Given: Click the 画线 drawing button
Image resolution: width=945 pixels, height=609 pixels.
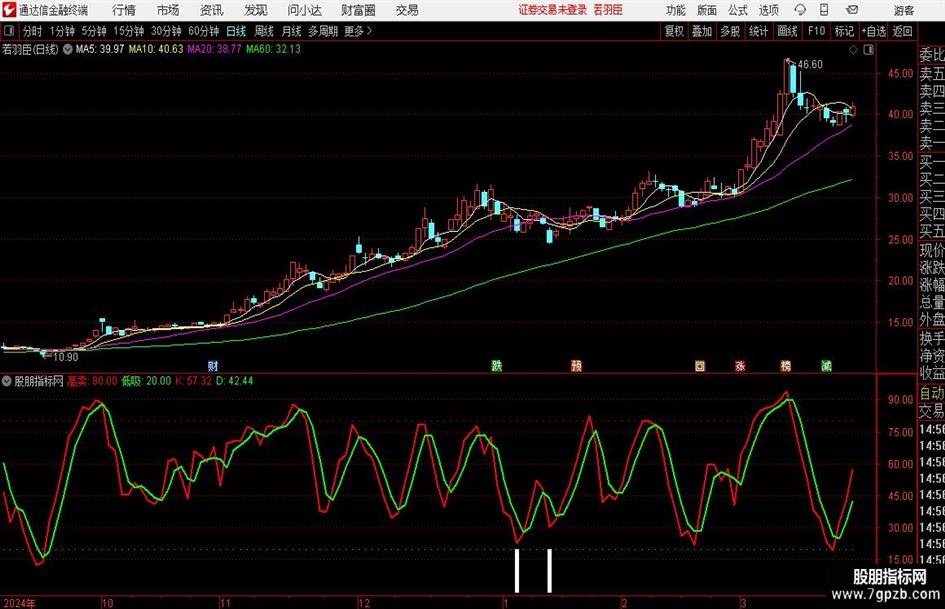Looking at the screenshot, I should (788, 31).
